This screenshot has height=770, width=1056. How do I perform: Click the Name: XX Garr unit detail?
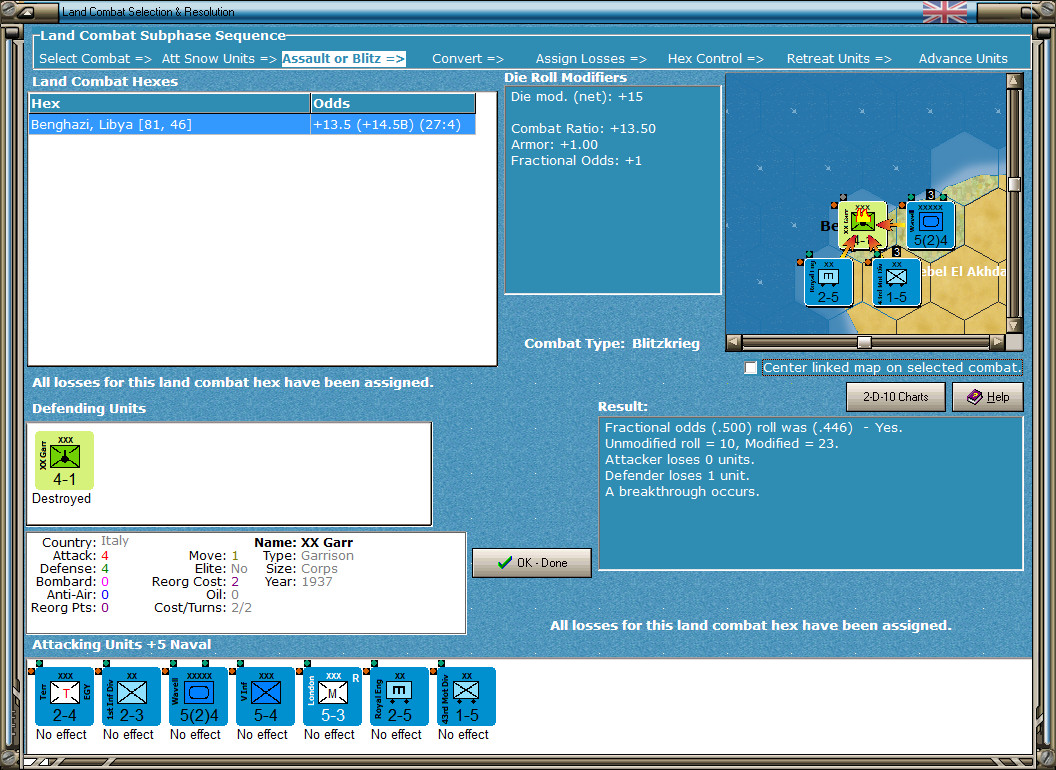[x=304, y=542]
